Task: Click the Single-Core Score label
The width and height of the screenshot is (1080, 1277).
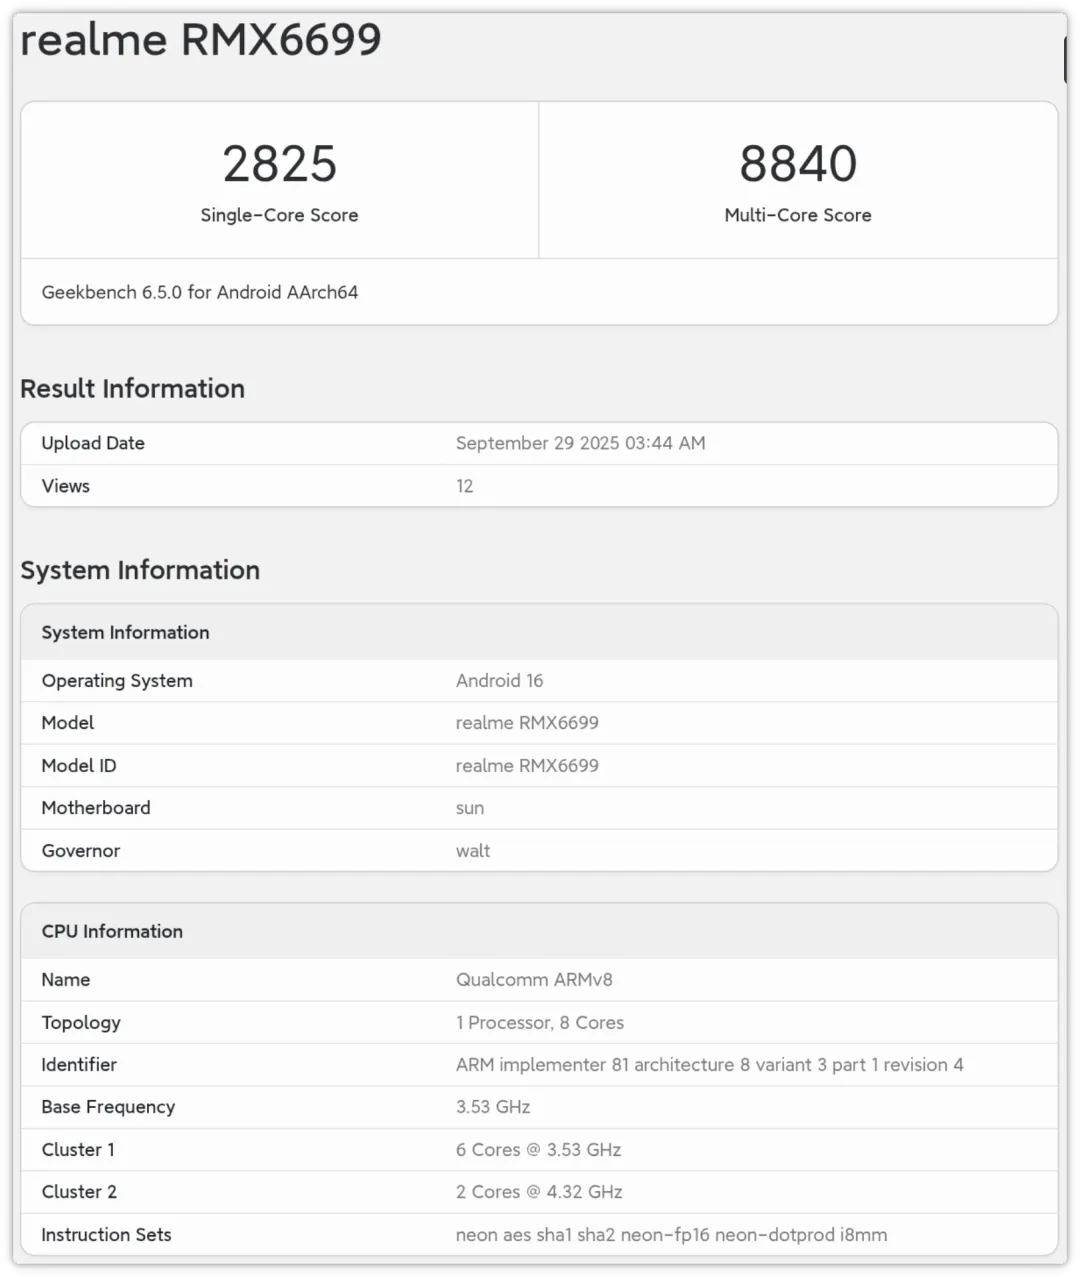Action: (x=279, y=215)
